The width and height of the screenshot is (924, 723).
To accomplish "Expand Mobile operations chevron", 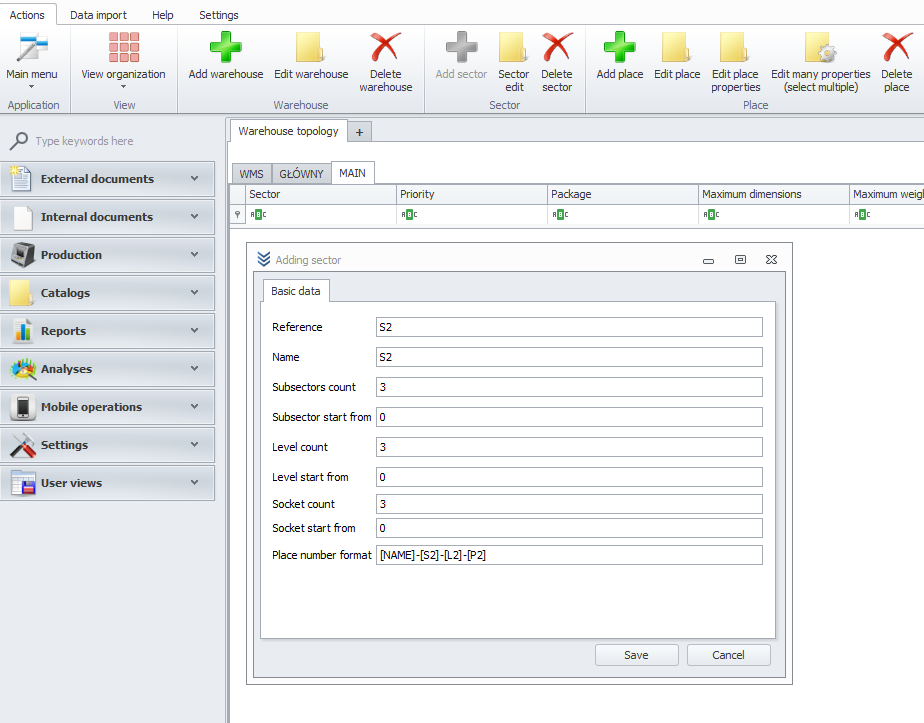I will click(x=194, y=407).
